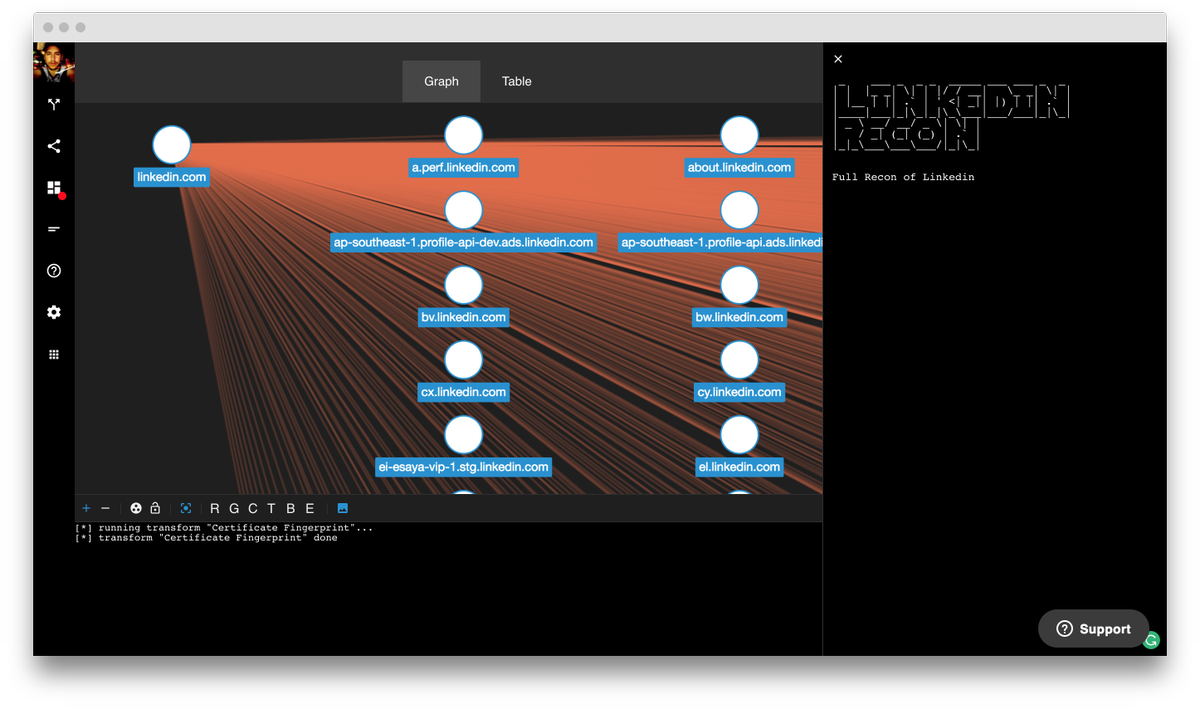Zoom in with the plus icon
Screen dimensions: 1200x714
coord(86,508)
